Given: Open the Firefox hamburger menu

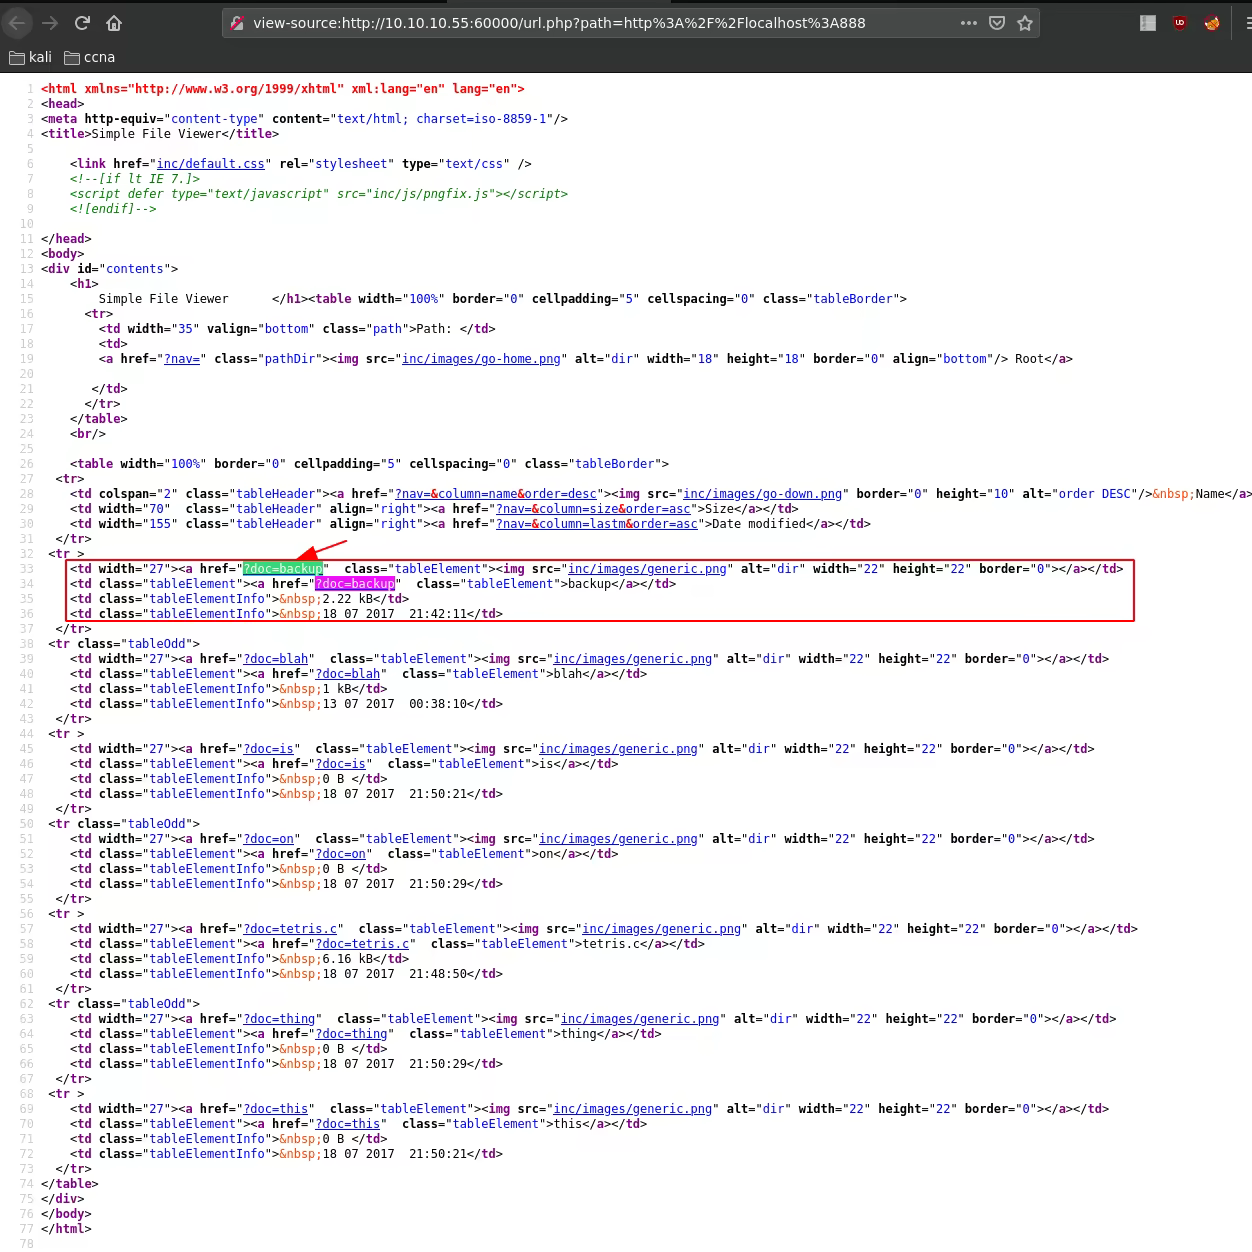Looking at the screenshot, I should pyautogui.click(x=1247, y=23).
